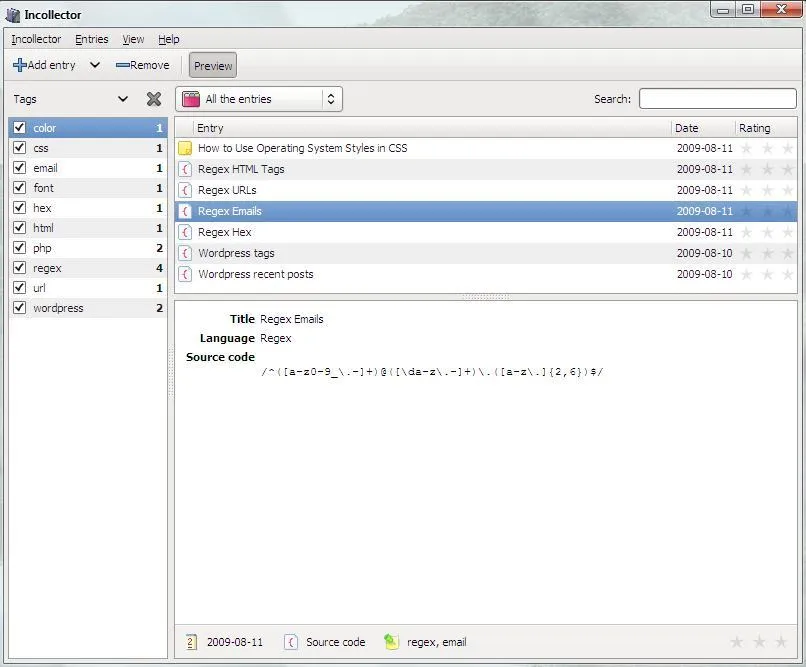
Task: Clear the tags filter with the X icon
Action: point(154,99)
